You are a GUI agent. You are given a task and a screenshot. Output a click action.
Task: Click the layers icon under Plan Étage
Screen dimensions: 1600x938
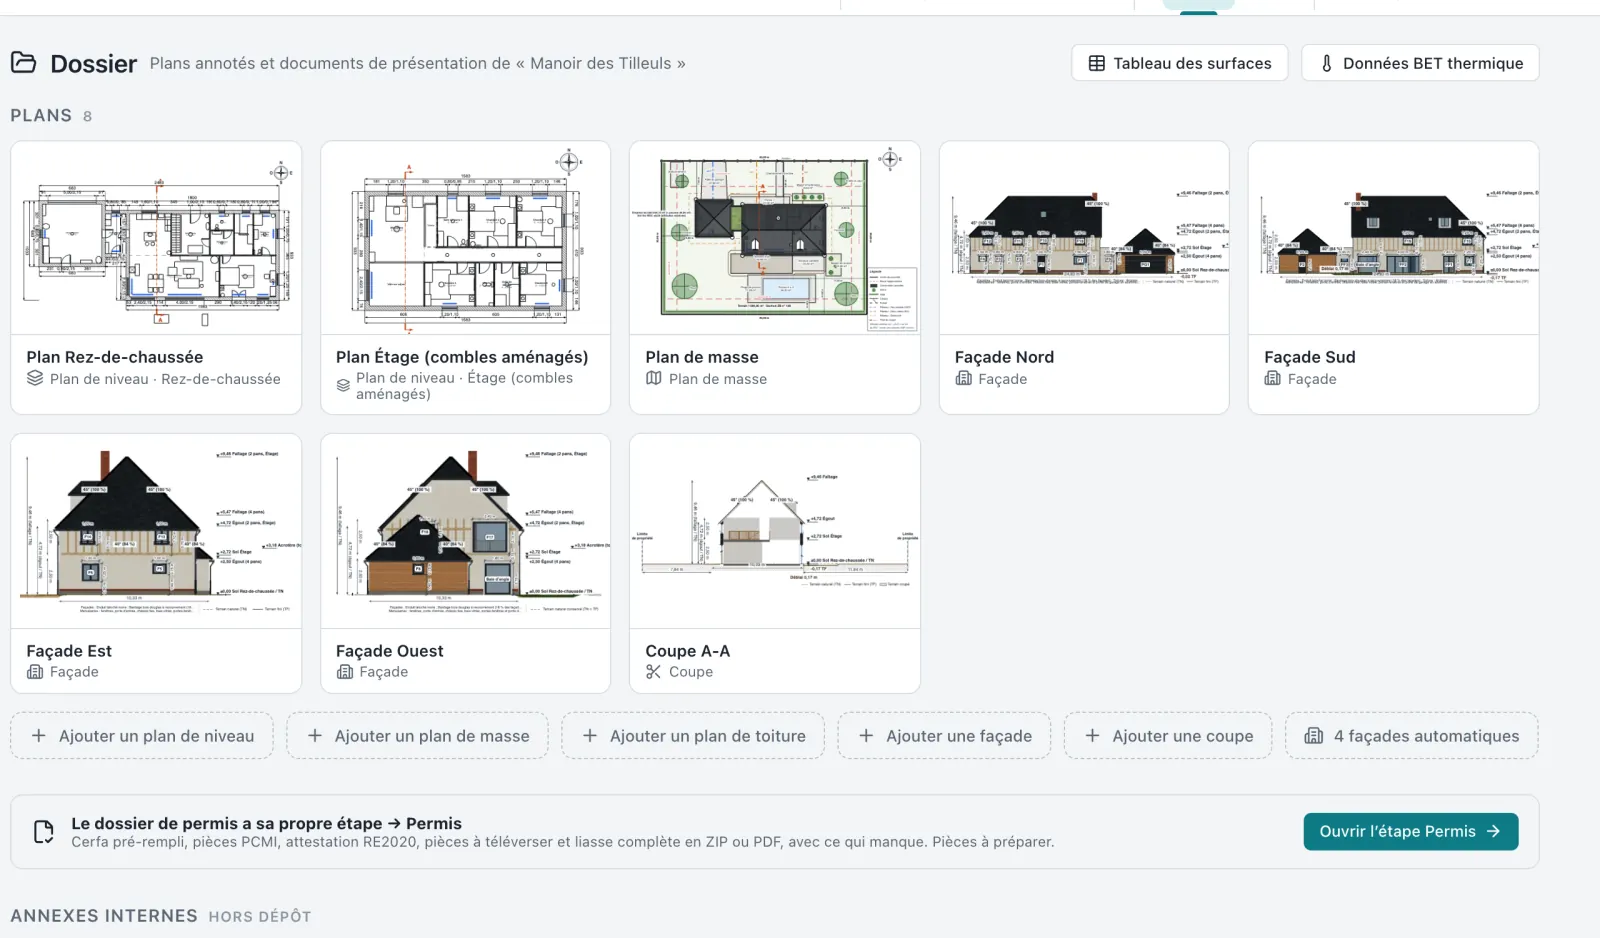click(x=343, y=386)
